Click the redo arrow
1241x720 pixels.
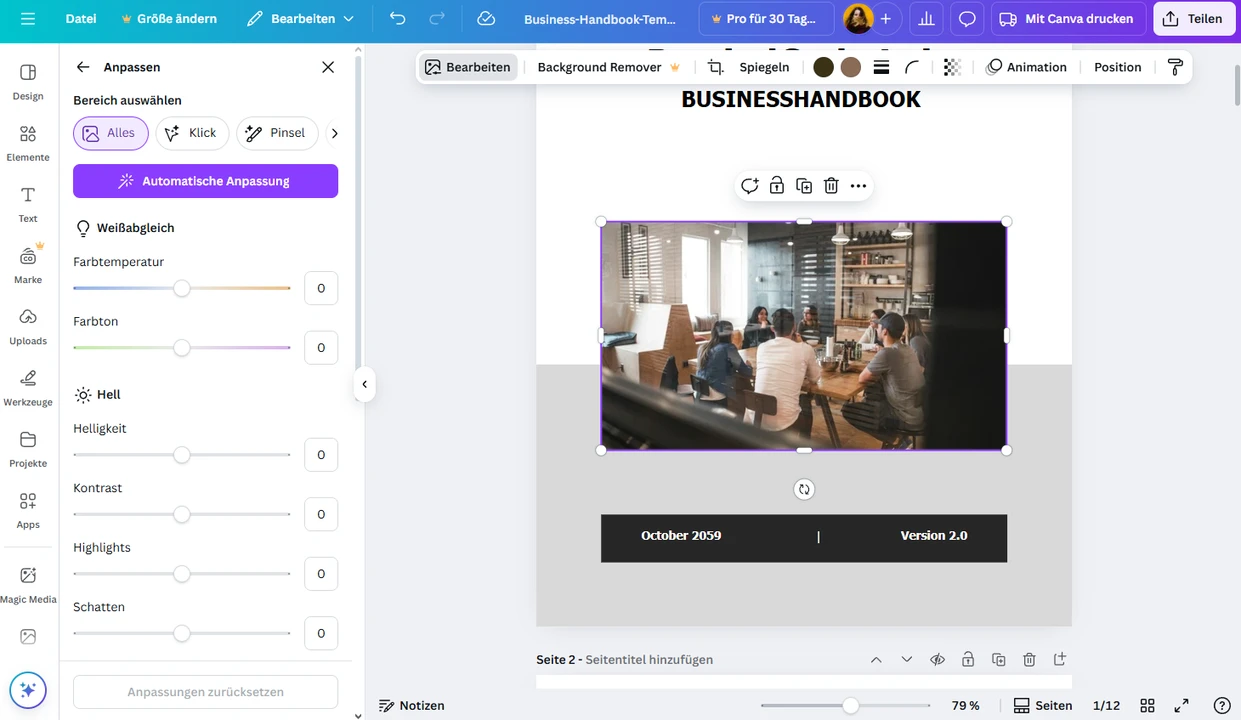[x=437, y=19]
